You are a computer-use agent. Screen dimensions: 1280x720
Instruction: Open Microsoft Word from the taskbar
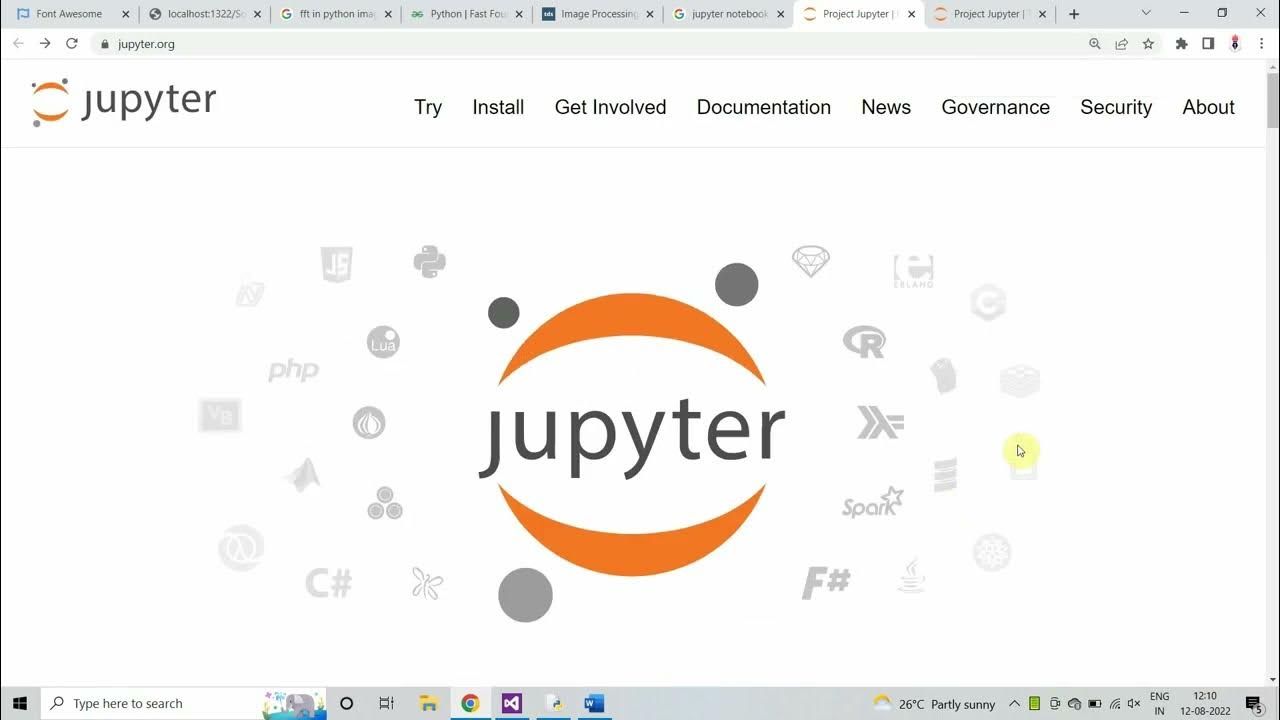tap(594, 703)
